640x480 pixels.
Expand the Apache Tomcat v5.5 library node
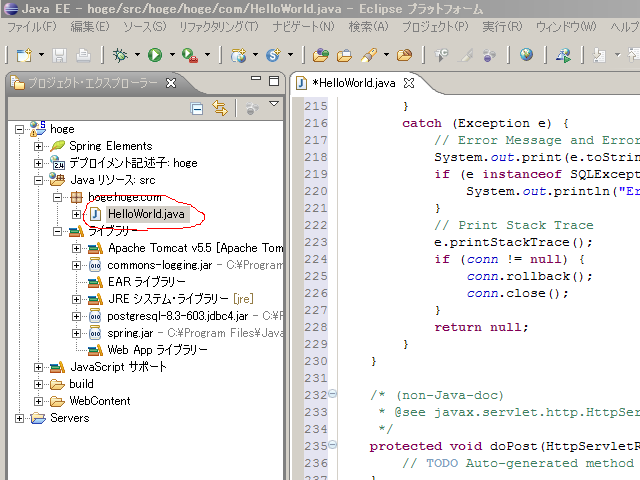point(77,248)
